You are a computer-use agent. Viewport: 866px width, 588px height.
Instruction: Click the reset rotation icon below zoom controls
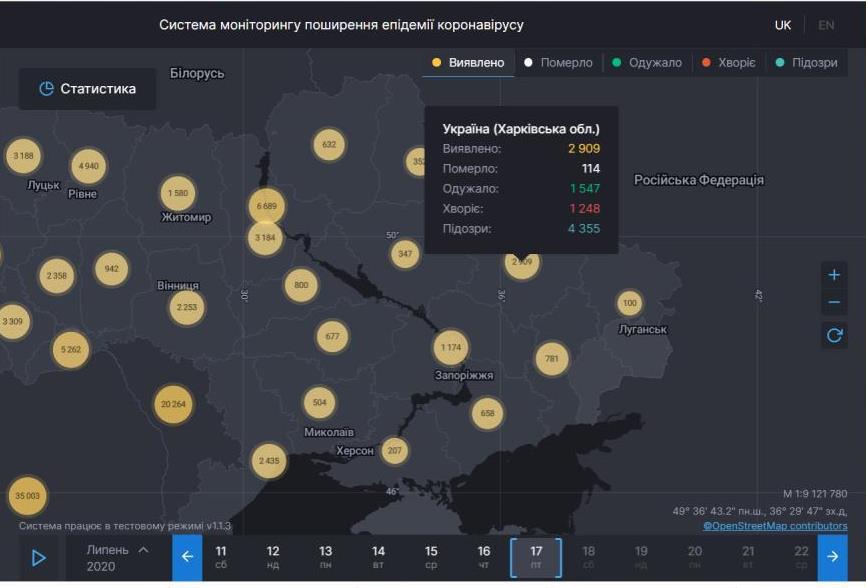coord(833,336)
